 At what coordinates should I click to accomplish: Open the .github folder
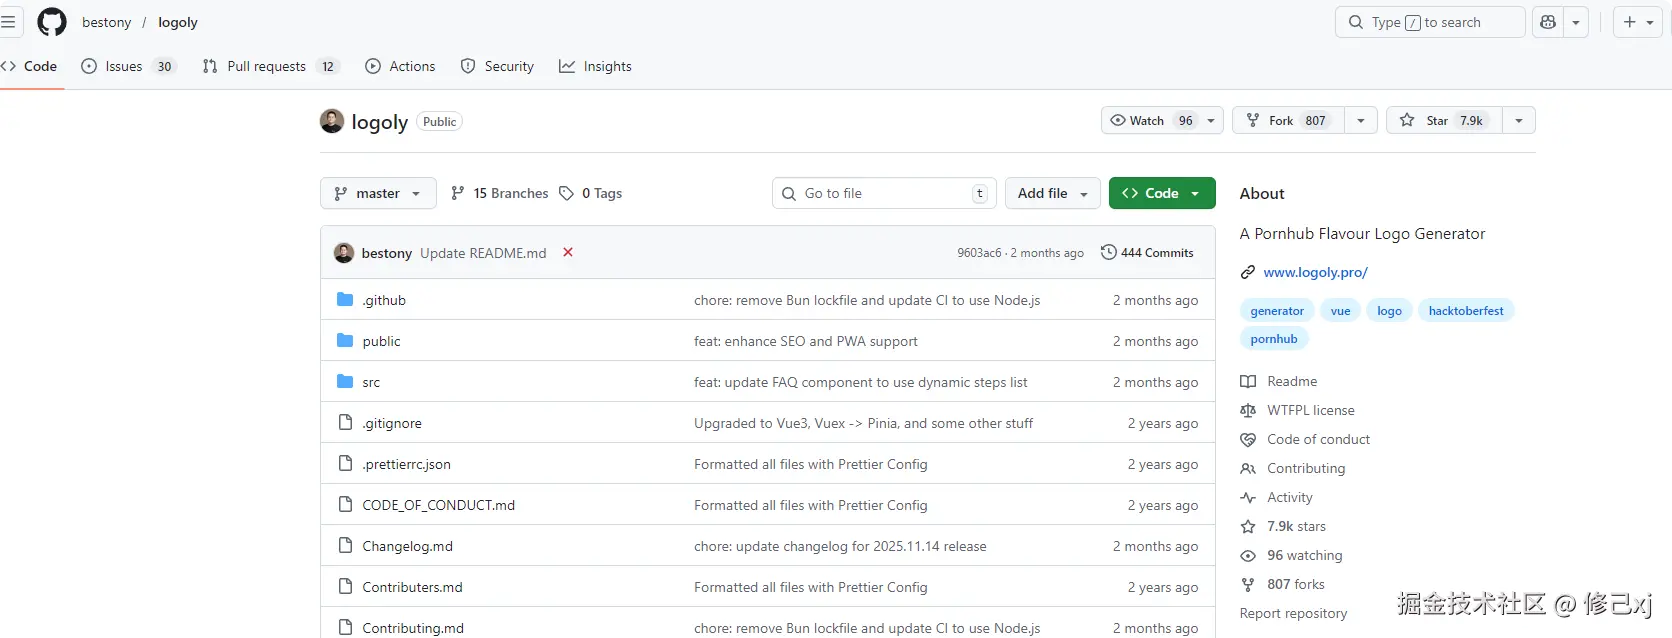click(384, 300)
